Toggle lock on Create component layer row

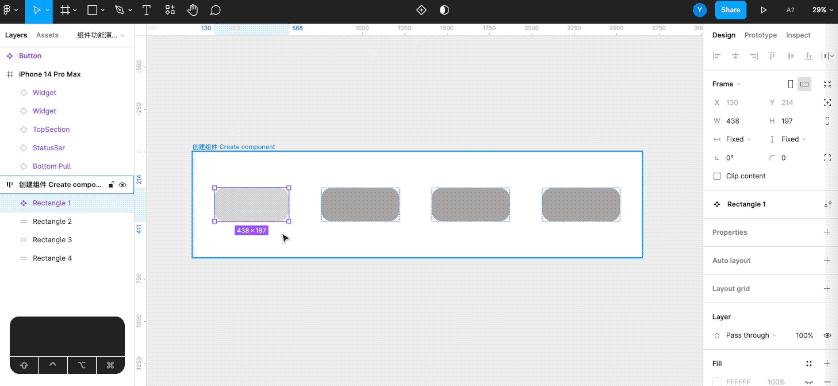[111, 184]
